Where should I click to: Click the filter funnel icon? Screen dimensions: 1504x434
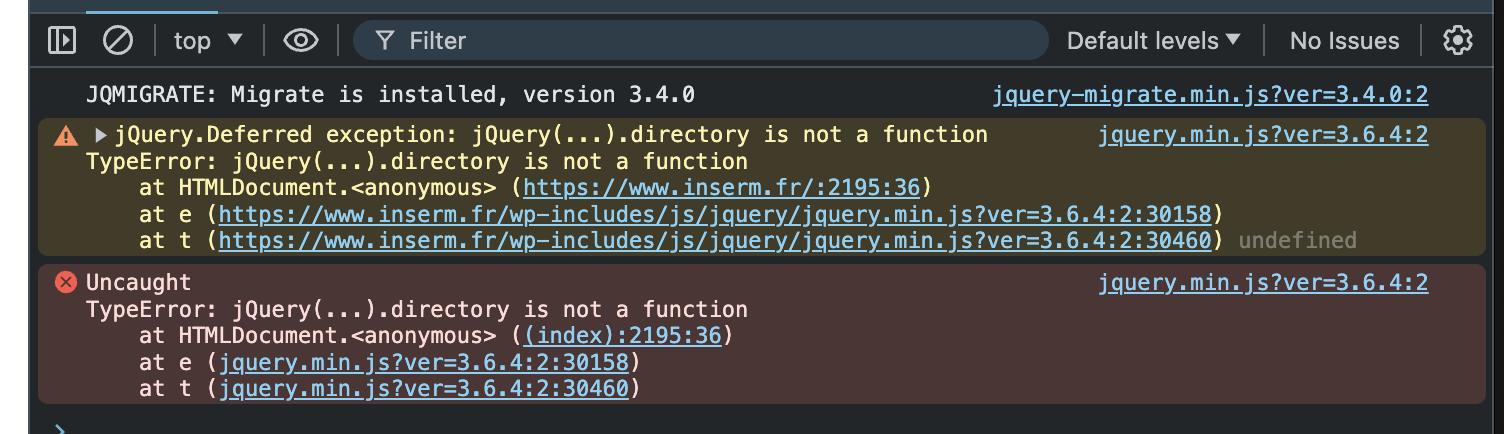[x=384, y=41]
